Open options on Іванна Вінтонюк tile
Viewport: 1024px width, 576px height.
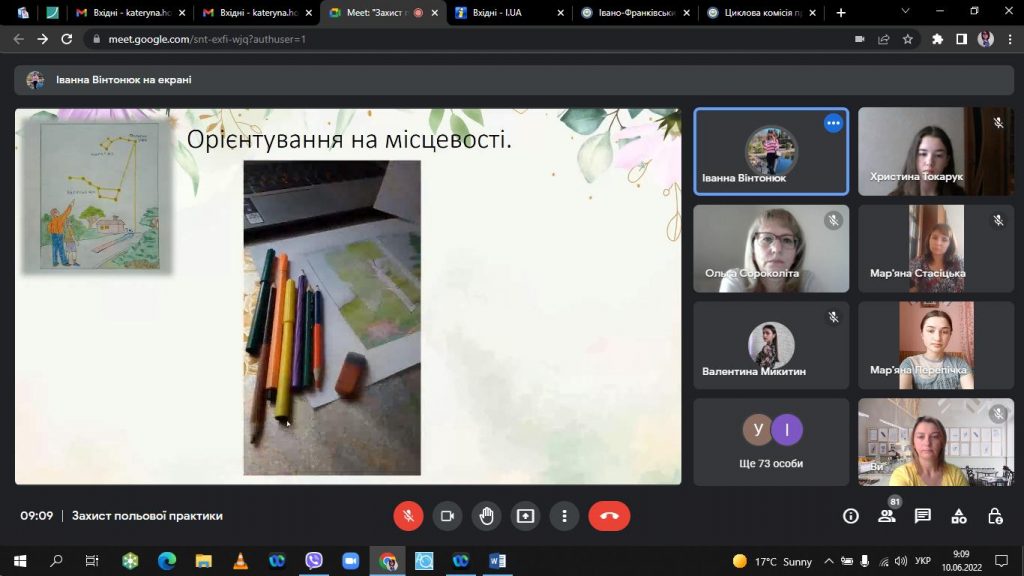point(833,123)
